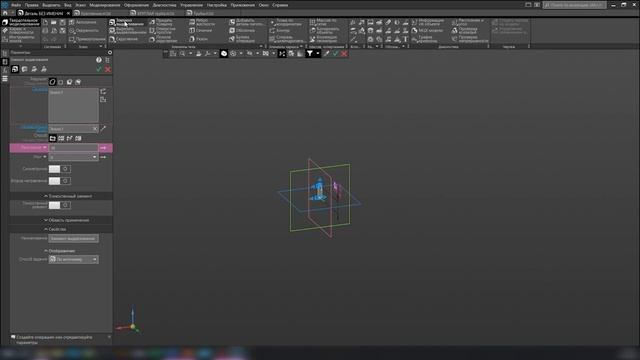
Task: Expand the Эскиз ribbon group arrow
Action: [100, 47]
